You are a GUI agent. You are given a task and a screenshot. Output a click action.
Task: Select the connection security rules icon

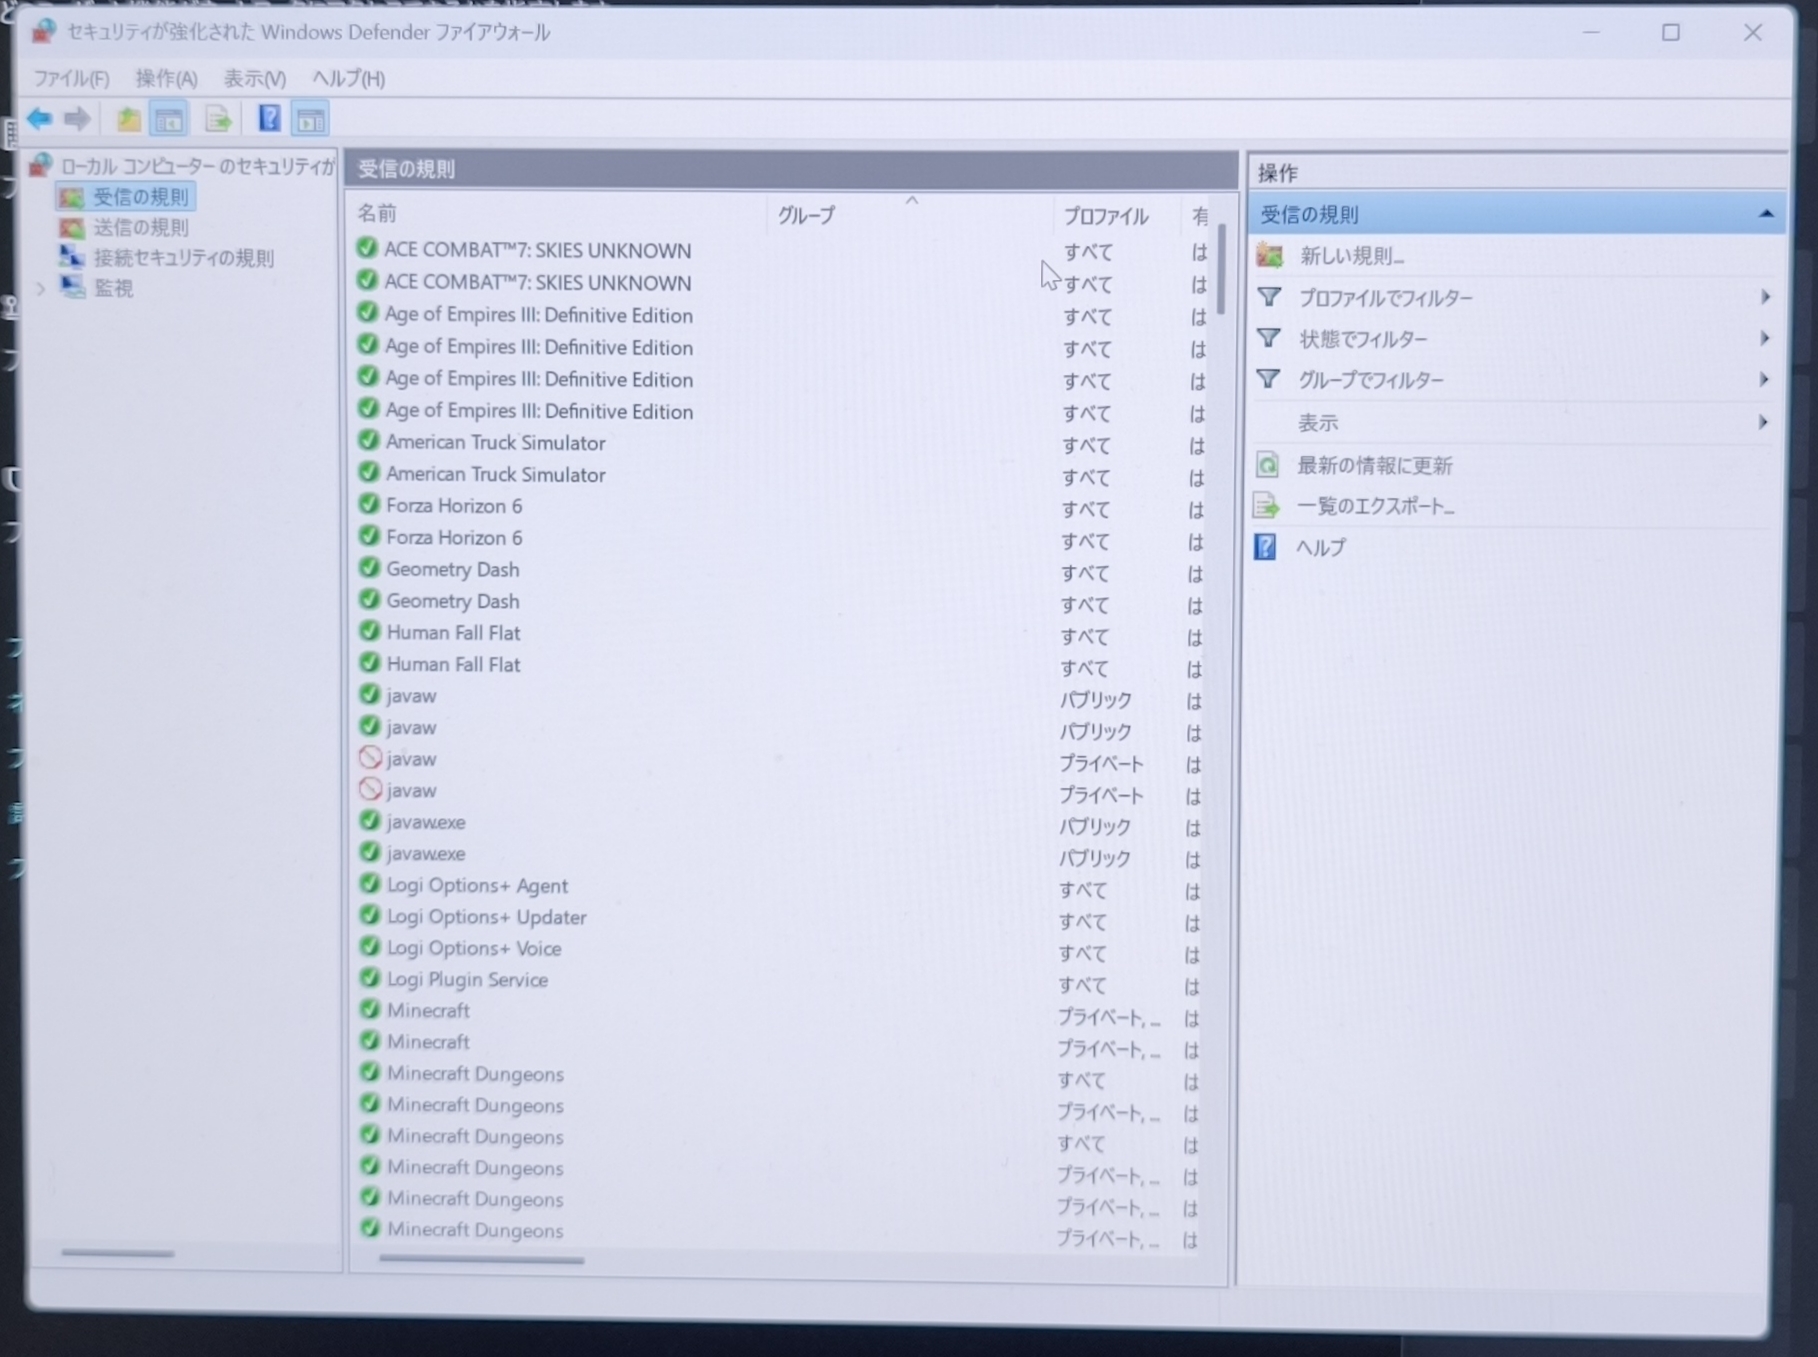(x=71, y=257)
